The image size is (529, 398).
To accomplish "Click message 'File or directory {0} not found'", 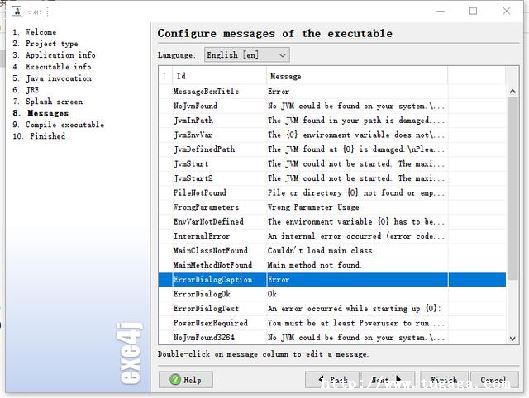I will [x=356, y=193].
